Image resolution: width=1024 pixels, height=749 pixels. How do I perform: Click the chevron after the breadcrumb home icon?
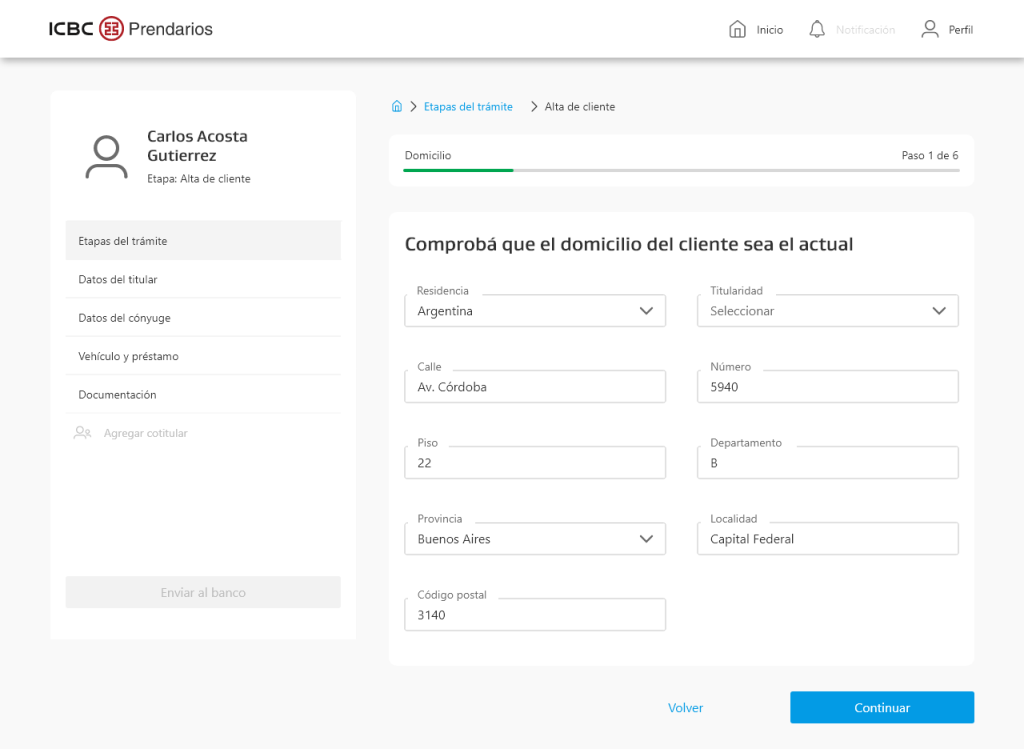[x=413, y=106]
